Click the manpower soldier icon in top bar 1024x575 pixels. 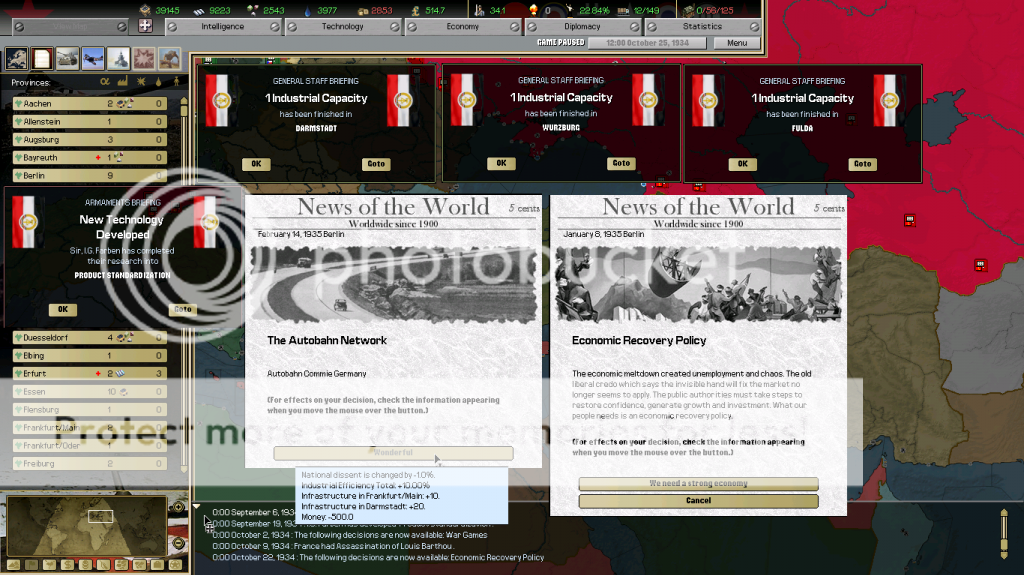(479, 10)
